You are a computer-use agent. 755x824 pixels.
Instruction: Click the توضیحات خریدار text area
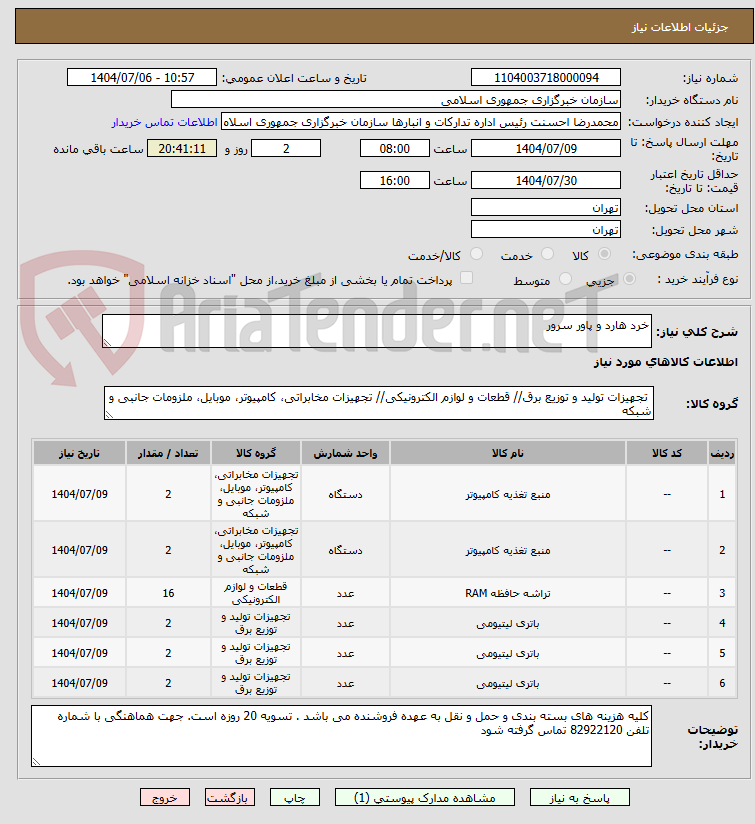pyautogui.click(x=342, y=736)
